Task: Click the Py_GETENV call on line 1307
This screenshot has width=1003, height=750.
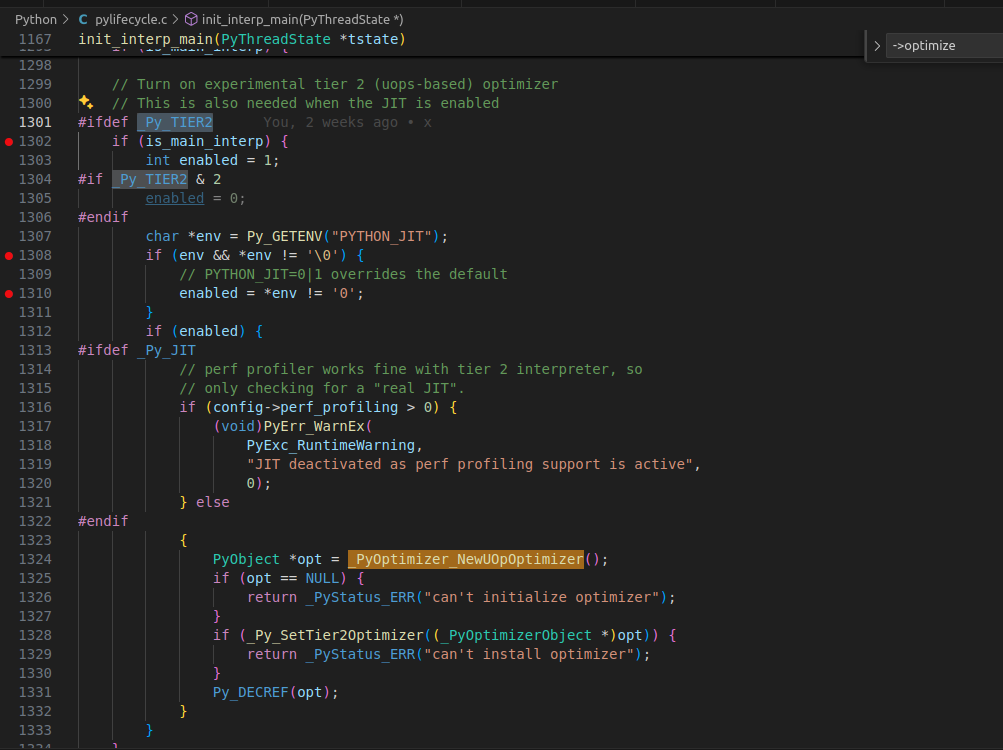Action: [288, 237]
